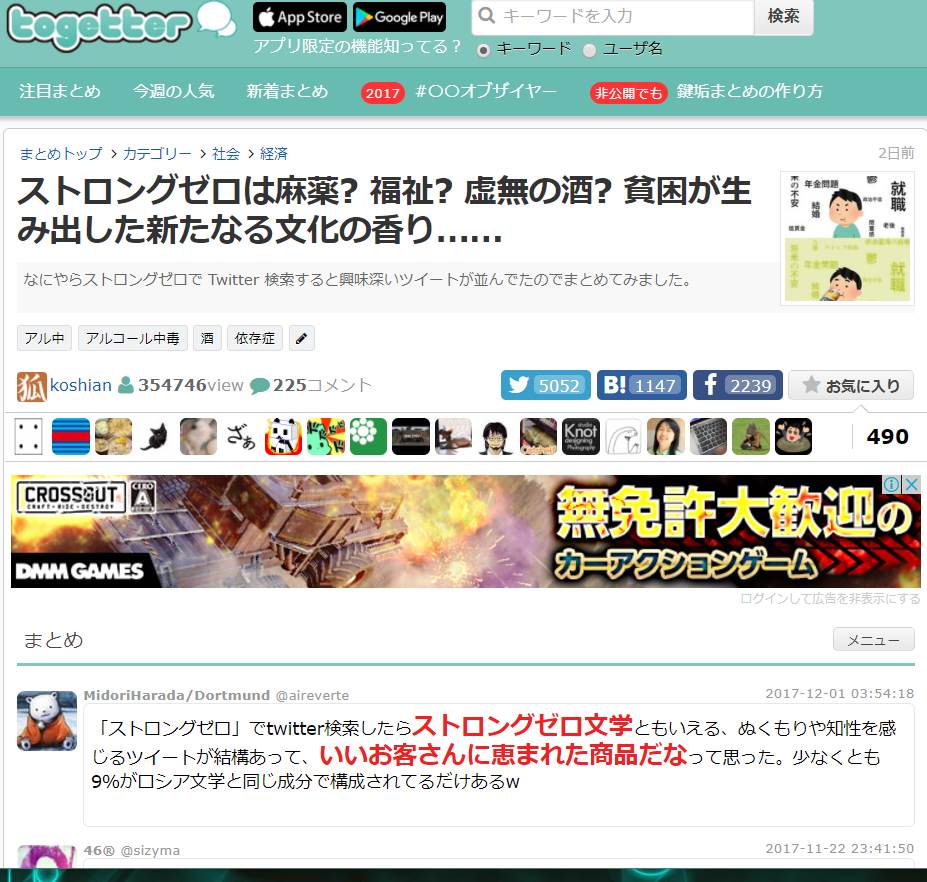Open the article thumbnail image

tap(847, 238)
